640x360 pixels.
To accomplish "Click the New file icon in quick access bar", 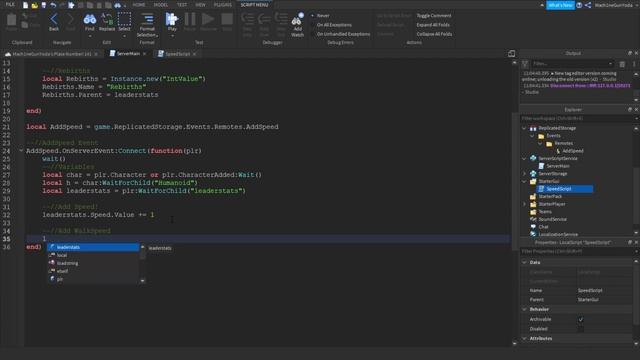I will tap(25, 5).
